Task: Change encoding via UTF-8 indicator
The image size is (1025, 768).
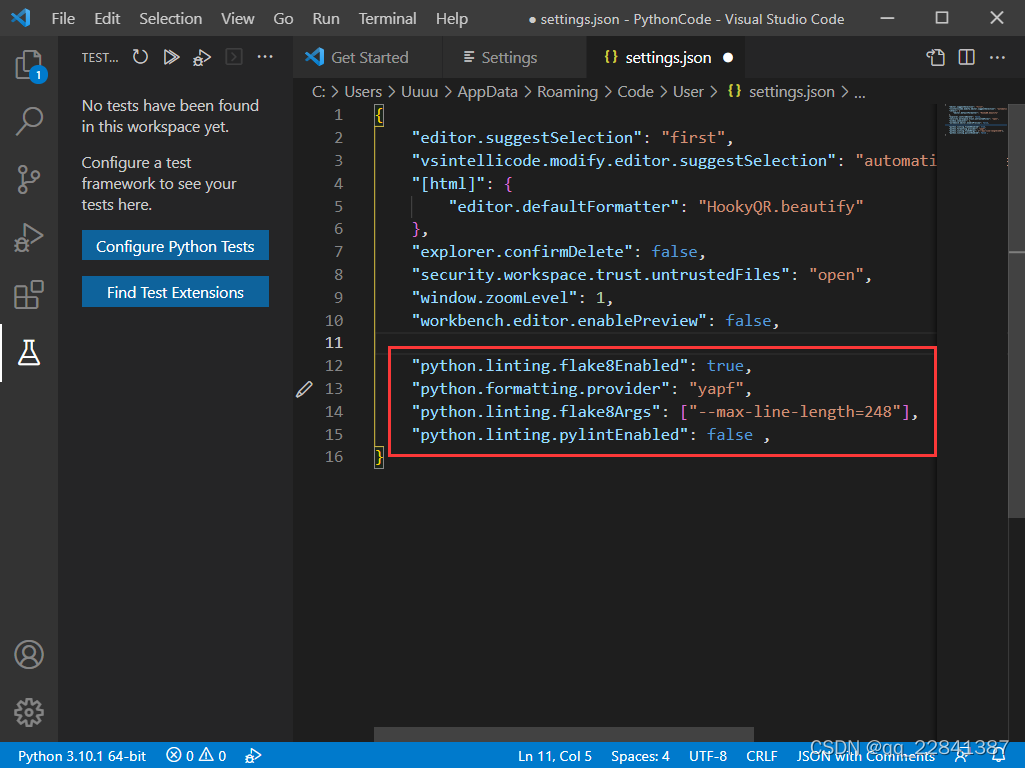Action: pos(707,756)
